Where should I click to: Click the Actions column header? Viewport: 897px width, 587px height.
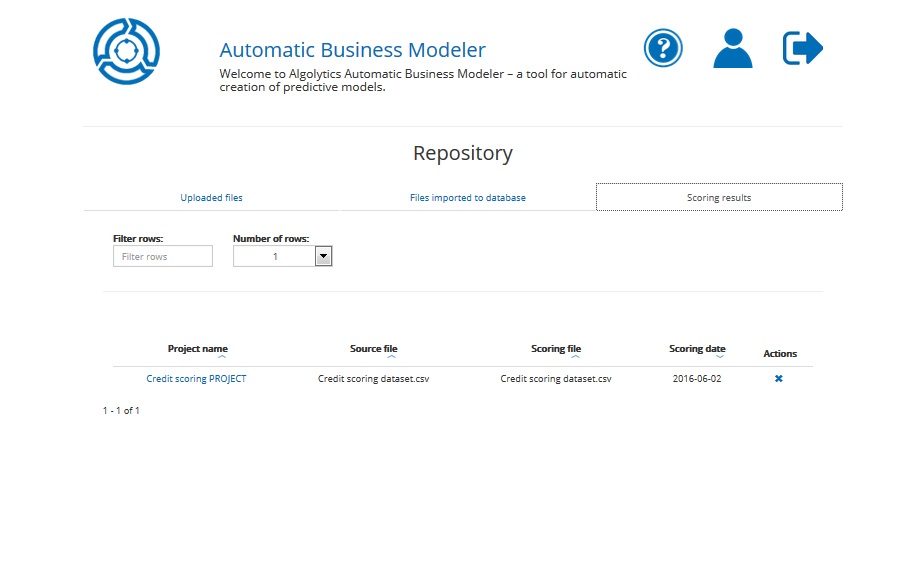[780, 354]
